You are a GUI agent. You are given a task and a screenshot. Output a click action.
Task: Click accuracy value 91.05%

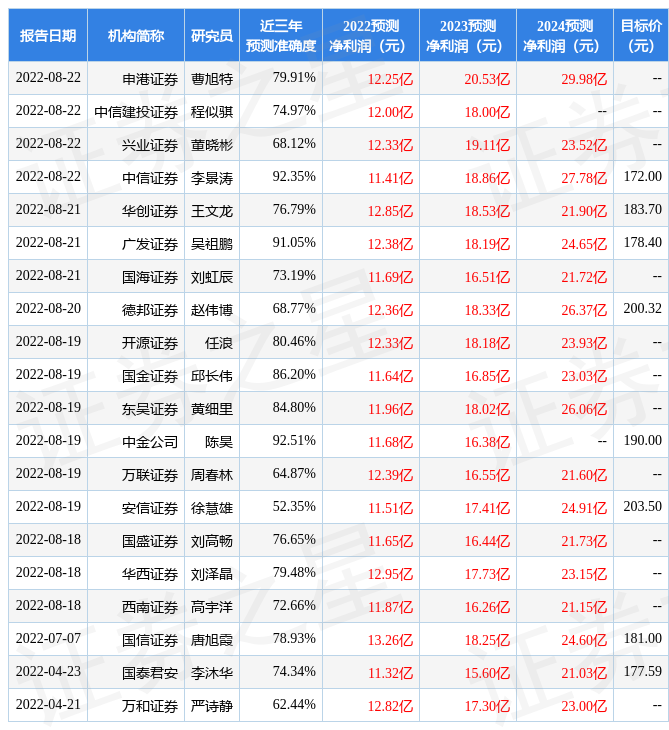tap(294, 243)
